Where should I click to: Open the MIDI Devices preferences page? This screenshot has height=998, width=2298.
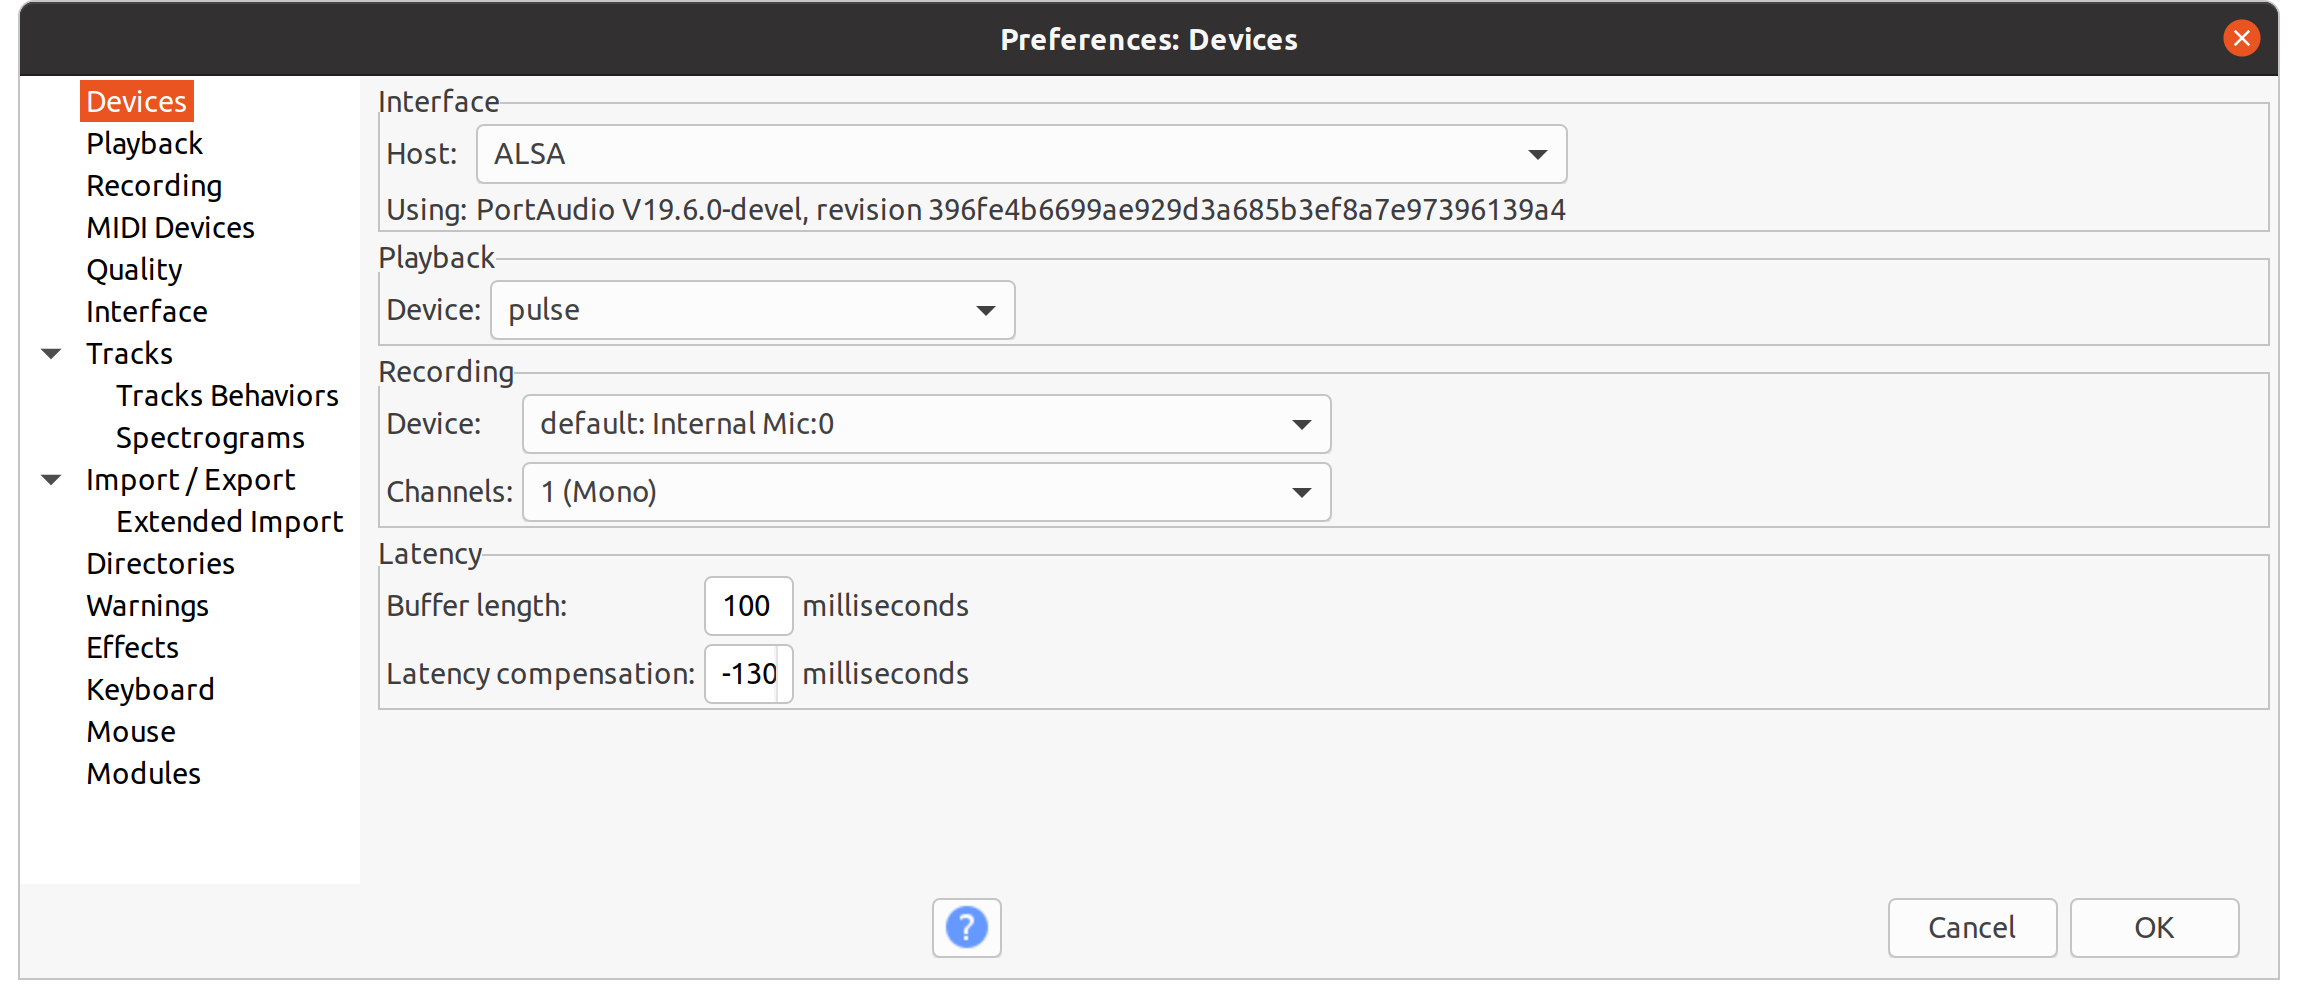(x=170, y=228)
